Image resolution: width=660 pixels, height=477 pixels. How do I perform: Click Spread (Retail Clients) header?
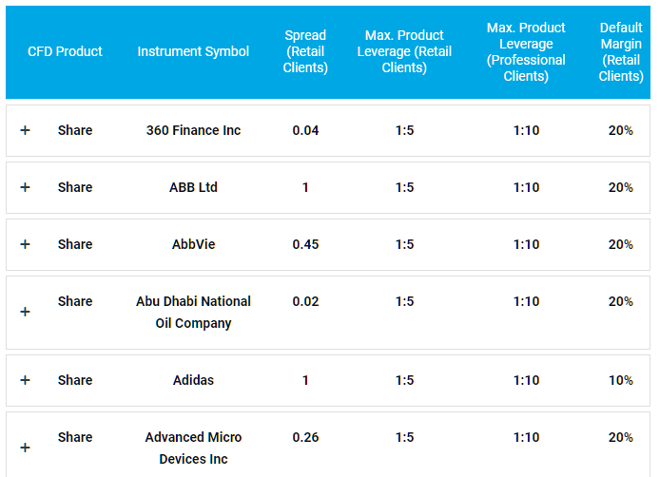tap(306, 51)
